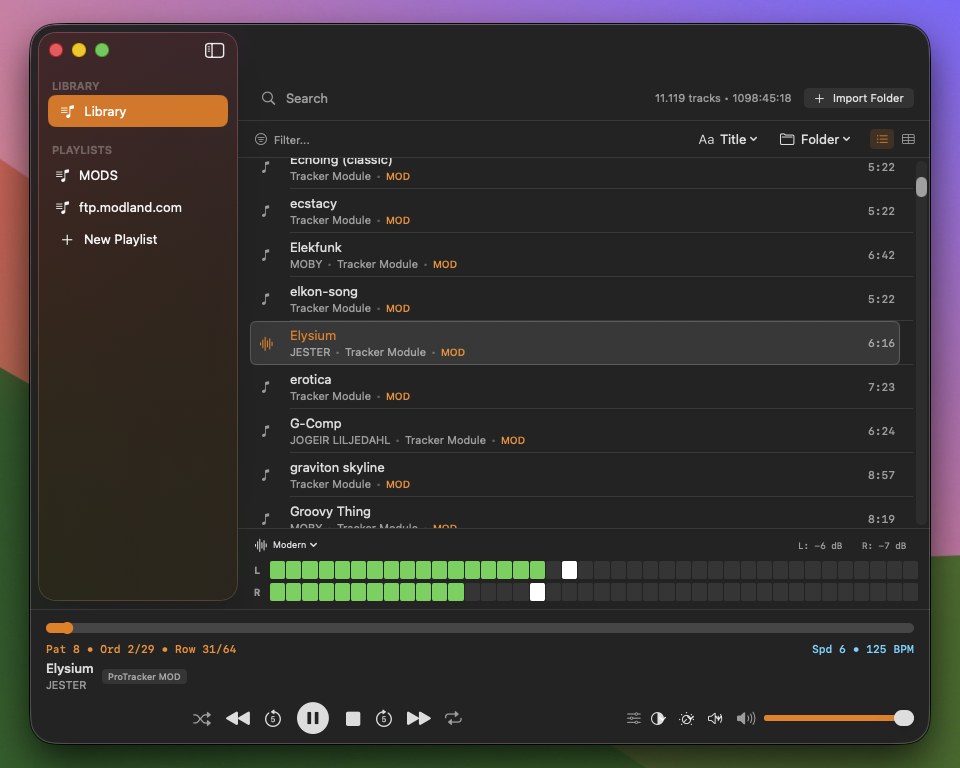
Task: Click the ftp.modland.com playlist icon
Action: pos(62,208)
